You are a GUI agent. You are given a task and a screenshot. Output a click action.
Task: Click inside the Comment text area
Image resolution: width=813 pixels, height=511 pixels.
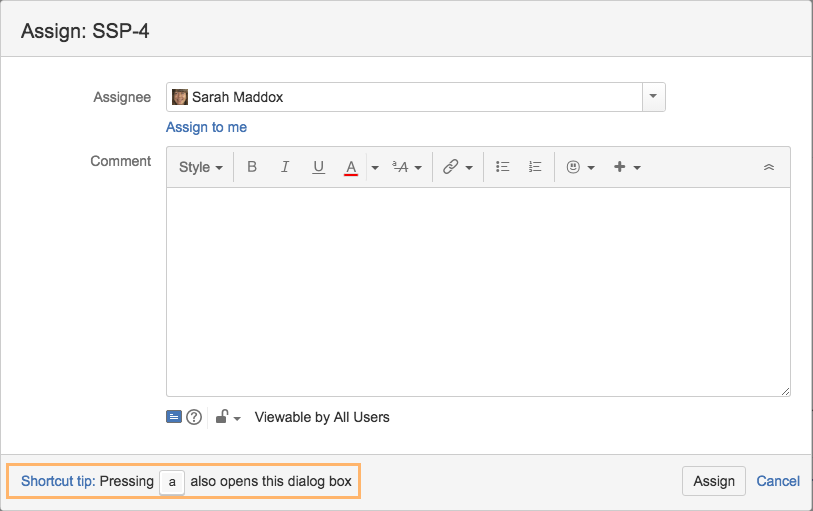[478, 291]
